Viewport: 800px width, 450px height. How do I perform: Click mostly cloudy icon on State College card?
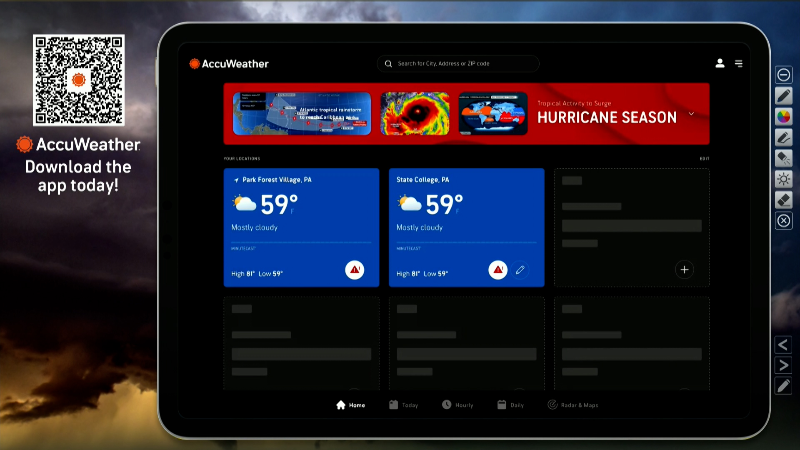410,204
